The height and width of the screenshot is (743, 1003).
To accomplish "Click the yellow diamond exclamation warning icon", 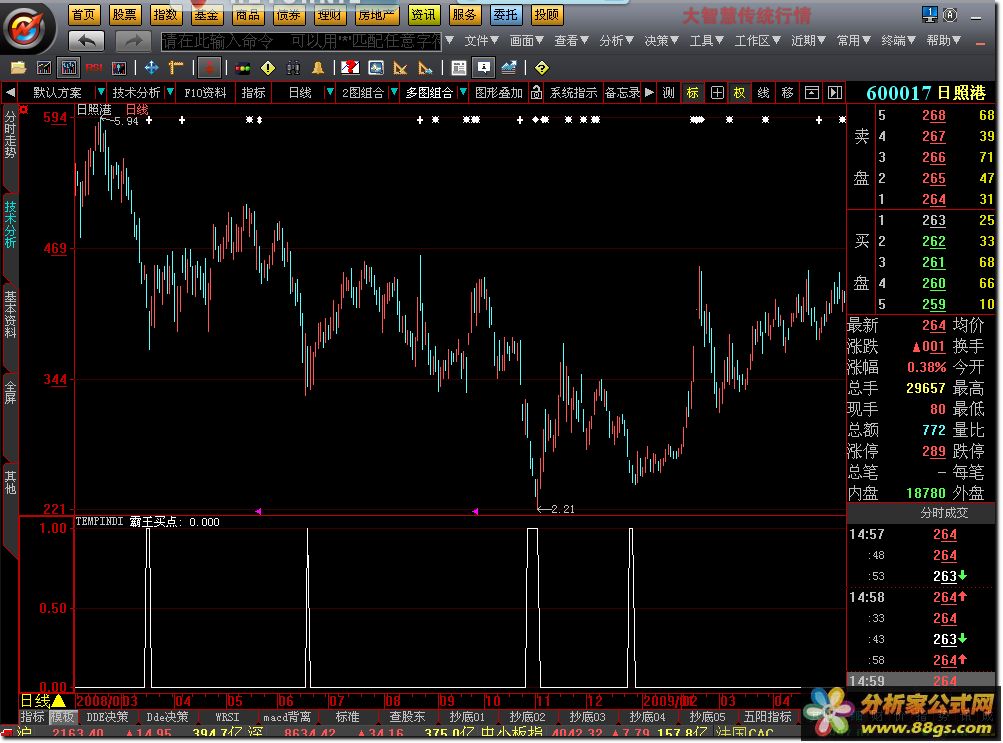I will coord(268,67).
